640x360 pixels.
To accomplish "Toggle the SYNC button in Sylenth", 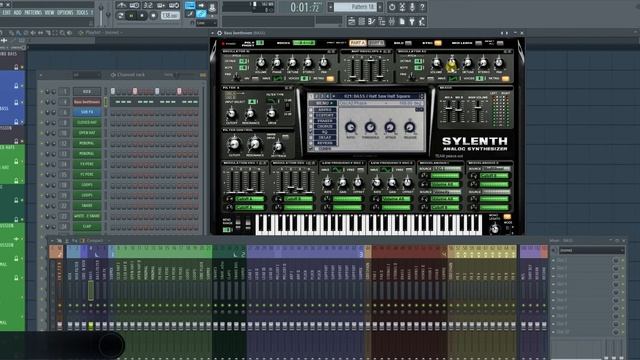I will [x=438, y=43].
